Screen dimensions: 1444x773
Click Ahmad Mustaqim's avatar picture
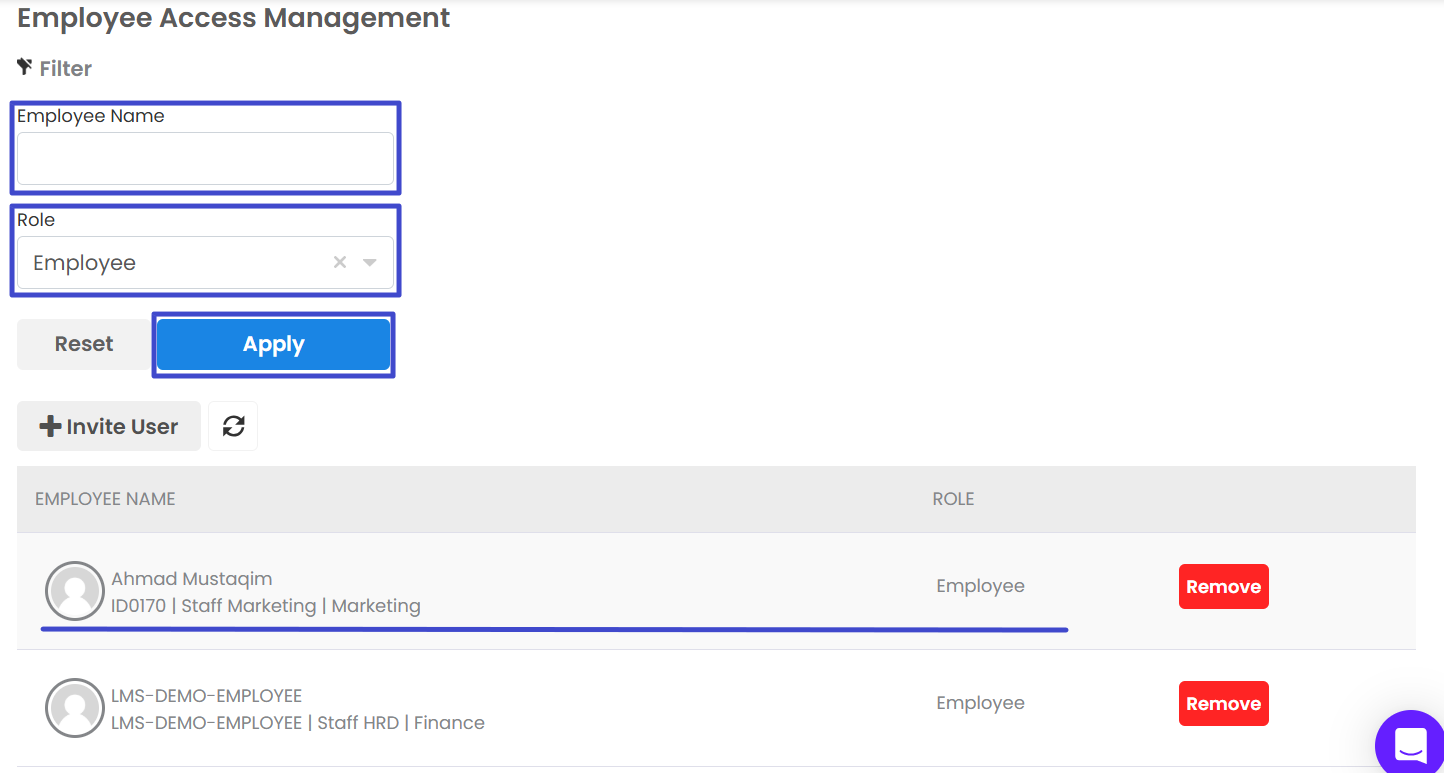(75, 591)
